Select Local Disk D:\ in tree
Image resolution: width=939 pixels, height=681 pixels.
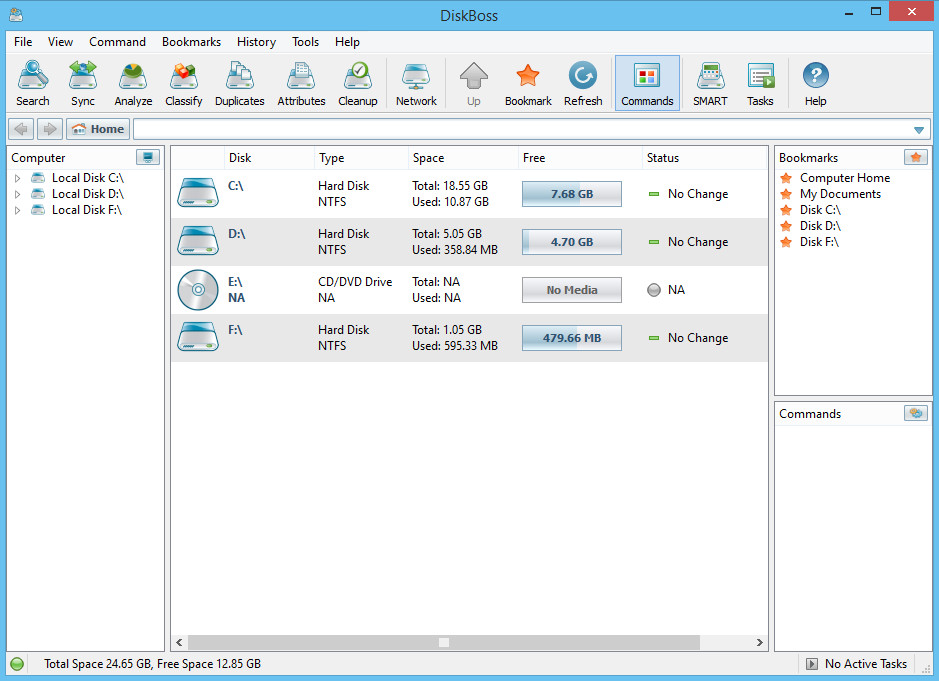87,194
